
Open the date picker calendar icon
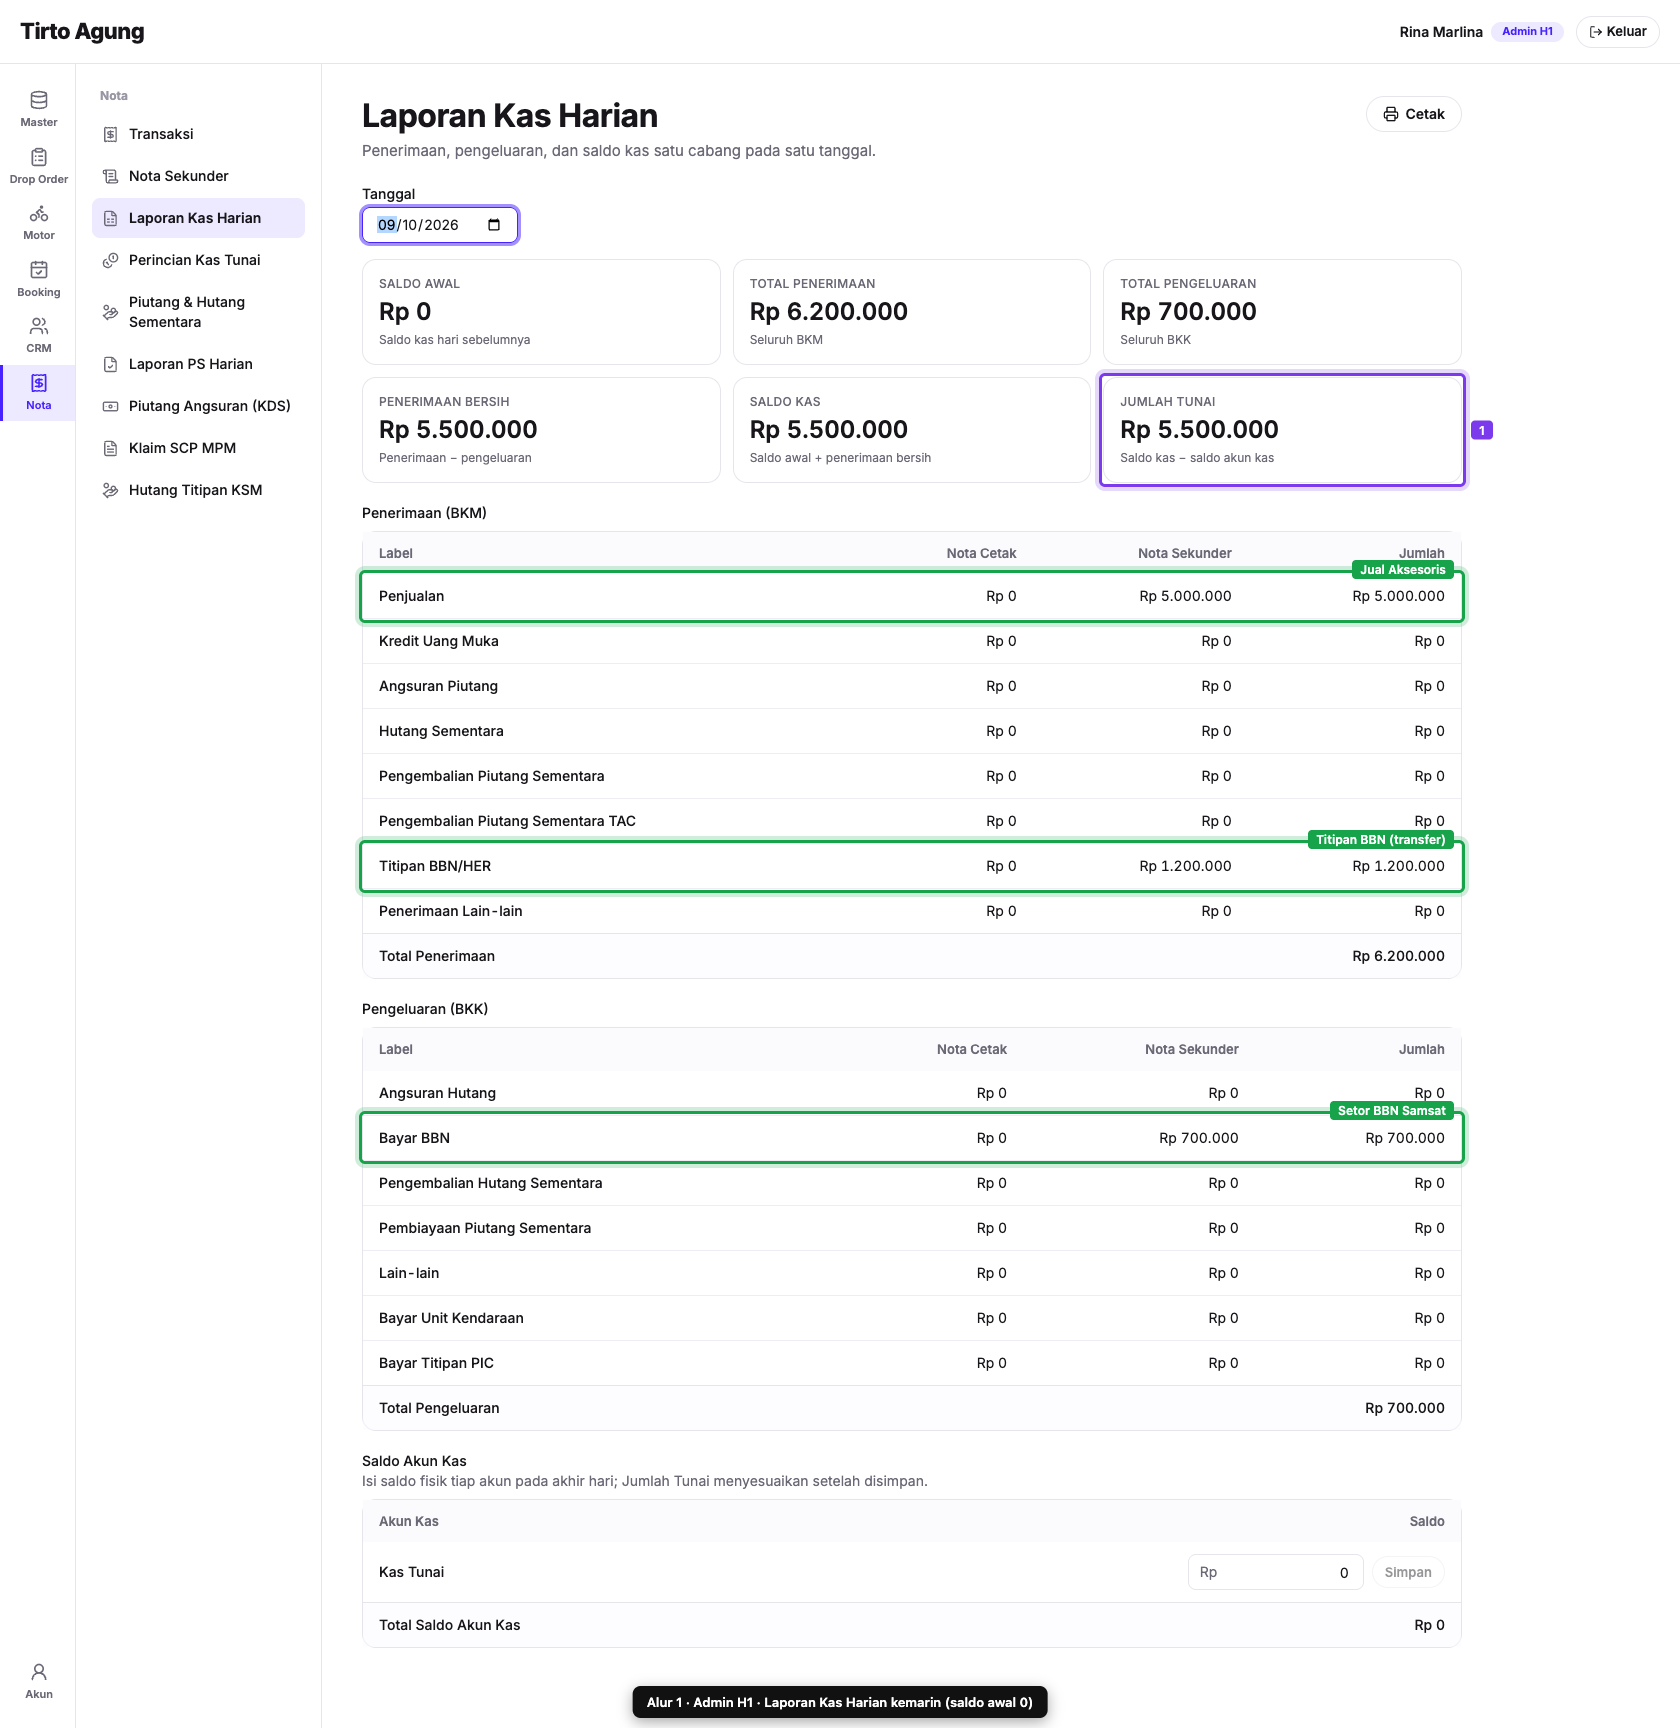point(494,225)
